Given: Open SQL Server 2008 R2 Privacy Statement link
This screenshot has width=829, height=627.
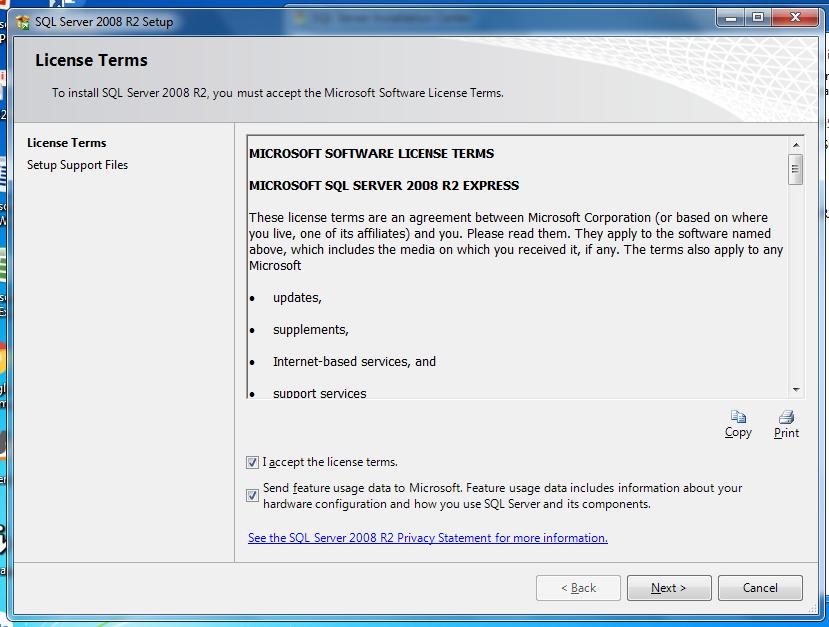Looking at the screenshot, I should click(428, 538).
